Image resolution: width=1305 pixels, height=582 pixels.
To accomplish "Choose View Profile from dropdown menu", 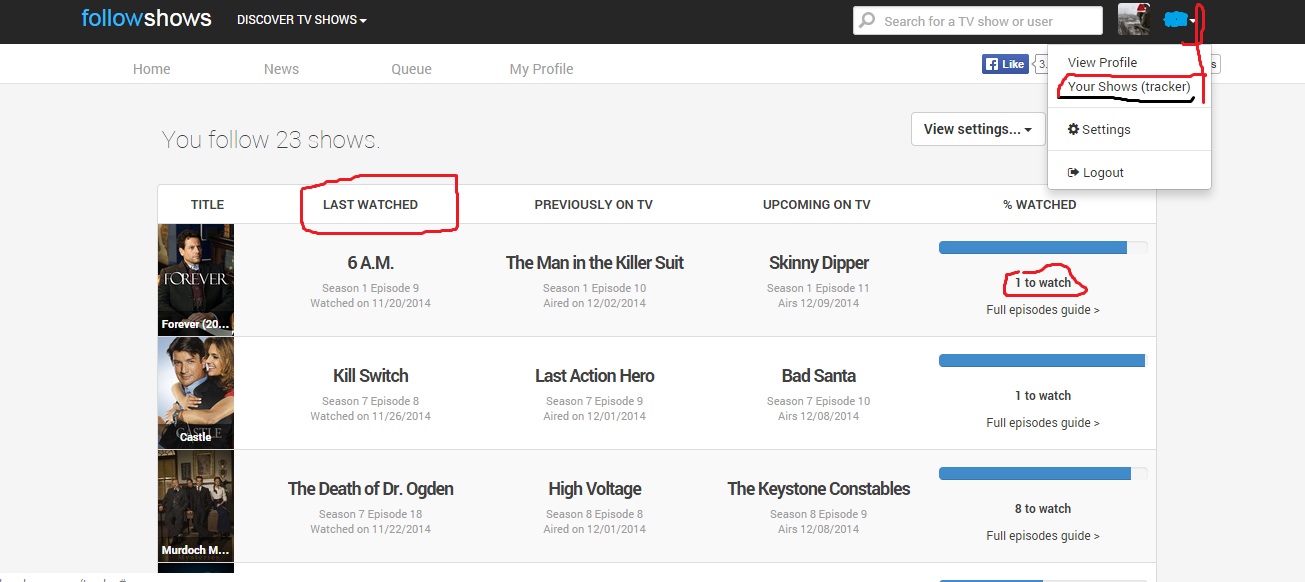I will 1102,62.
